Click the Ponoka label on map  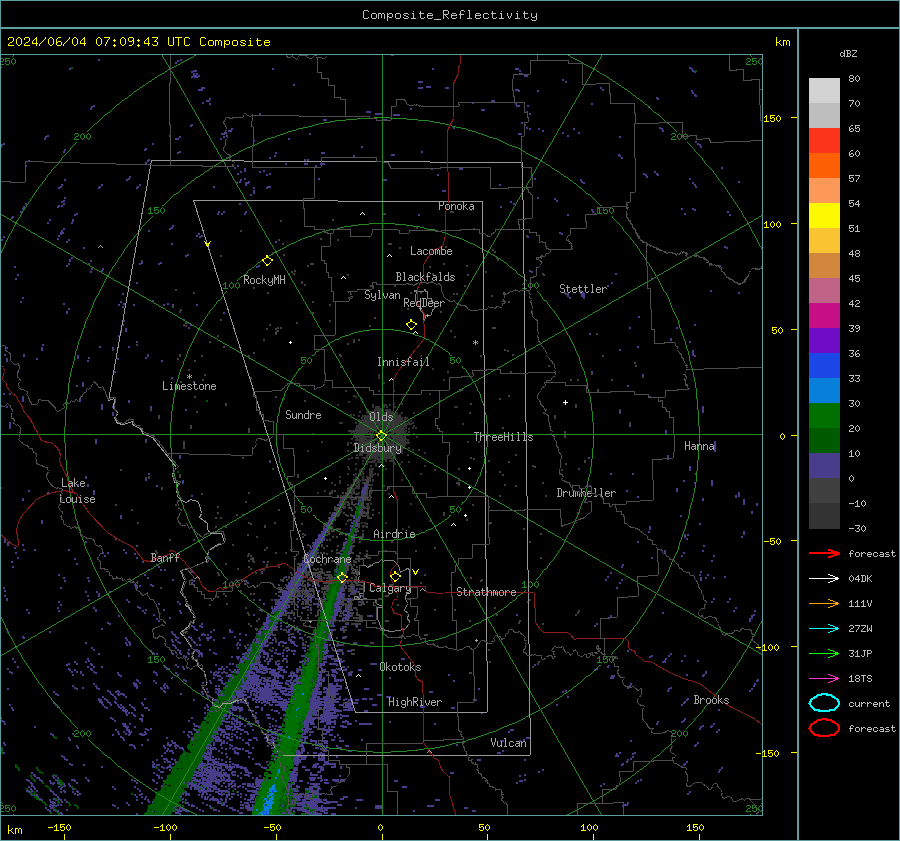(x=456, y=206)
